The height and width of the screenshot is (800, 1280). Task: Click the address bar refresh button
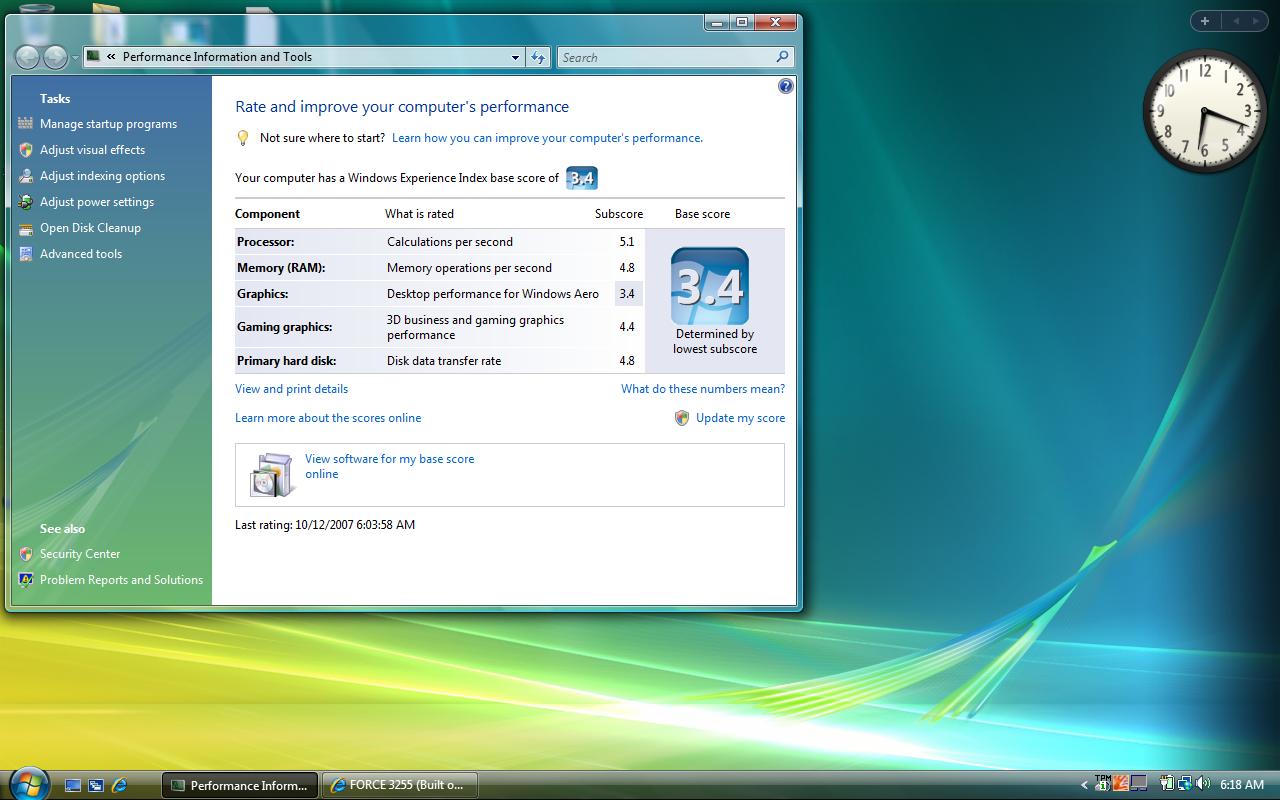538,57
